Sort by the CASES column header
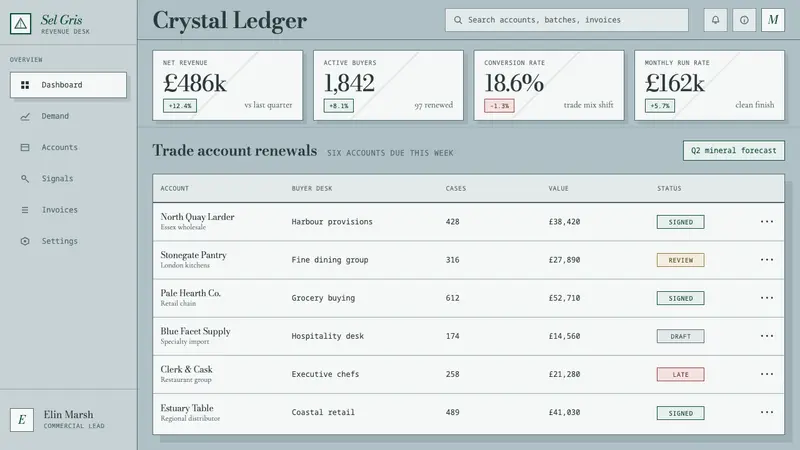This screenshot has width=800, height=450. coord(456,188)
